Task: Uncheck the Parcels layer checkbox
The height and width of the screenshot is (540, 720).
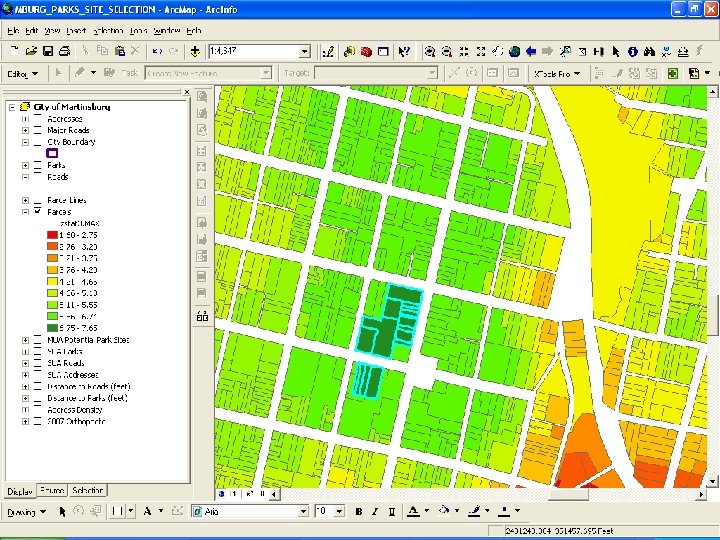Action: click(37, 212)
